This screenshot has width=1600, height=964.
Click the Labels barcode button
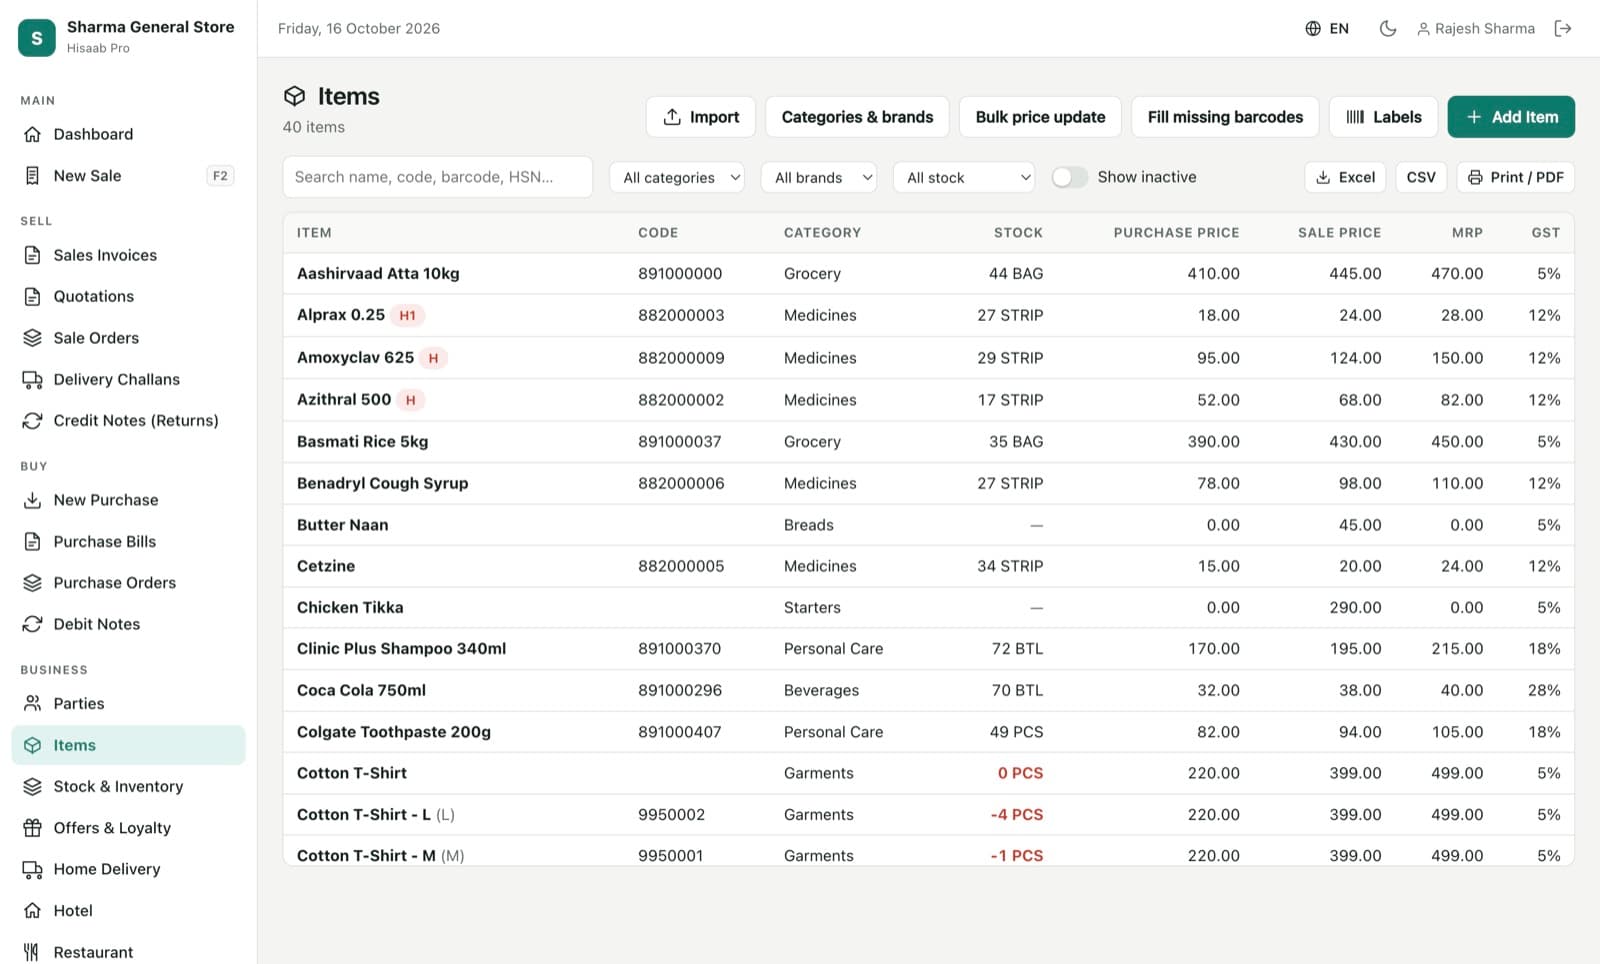coord(1383,117)
